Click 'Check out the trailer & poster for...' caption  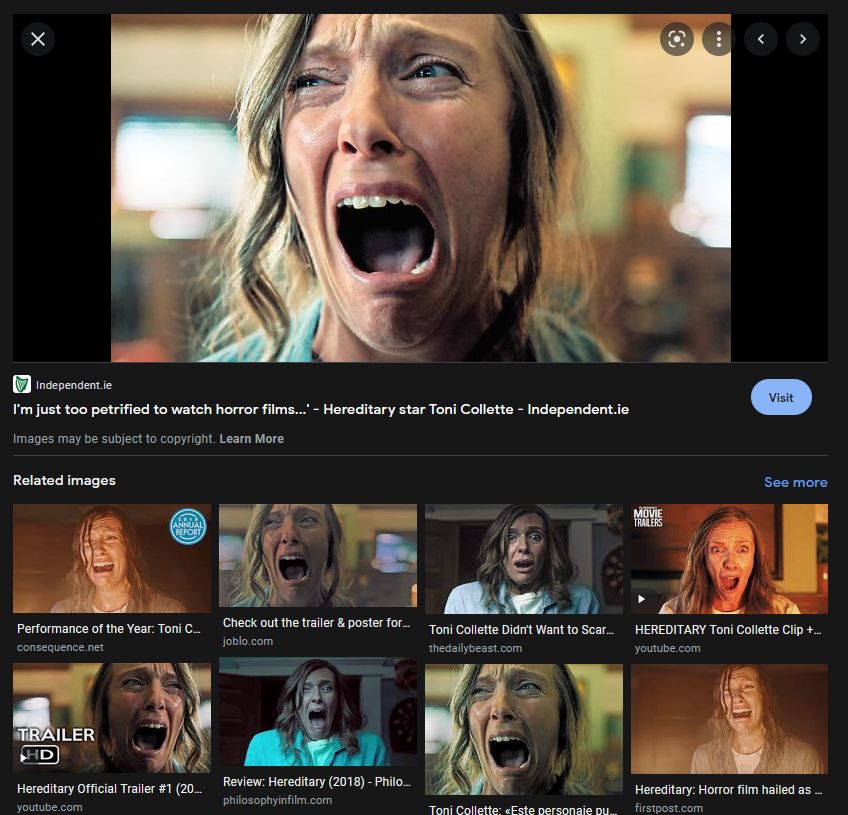click(316, 622)
